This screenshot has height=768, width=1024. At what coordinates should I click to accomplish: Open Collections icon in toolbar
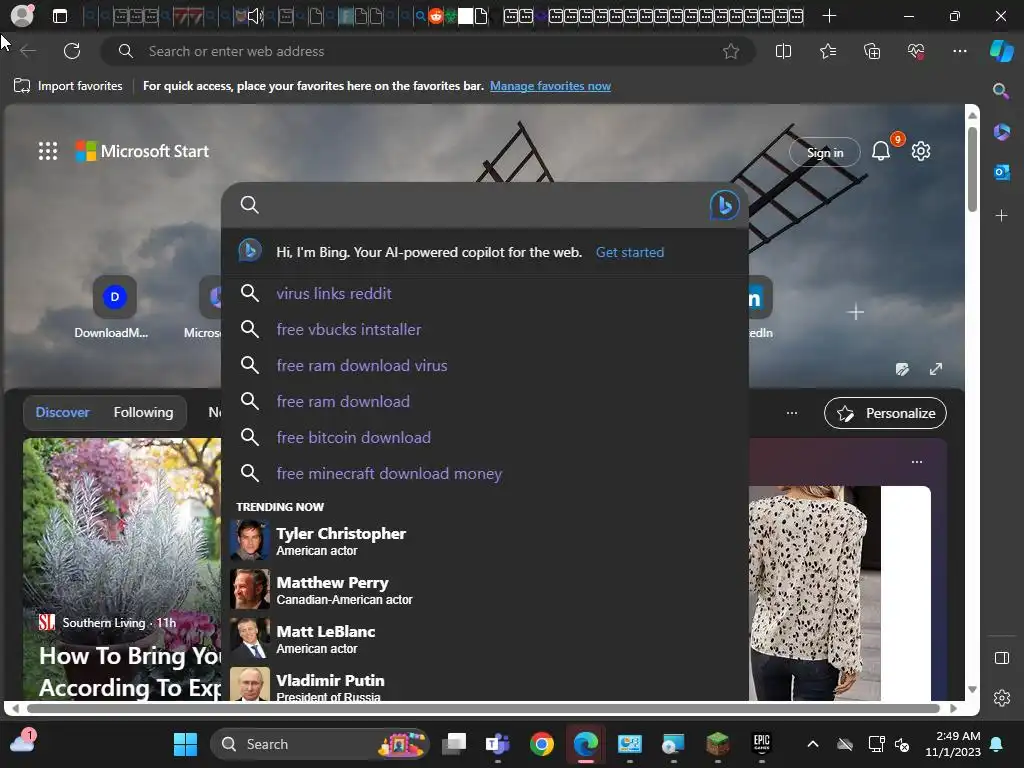872,51
